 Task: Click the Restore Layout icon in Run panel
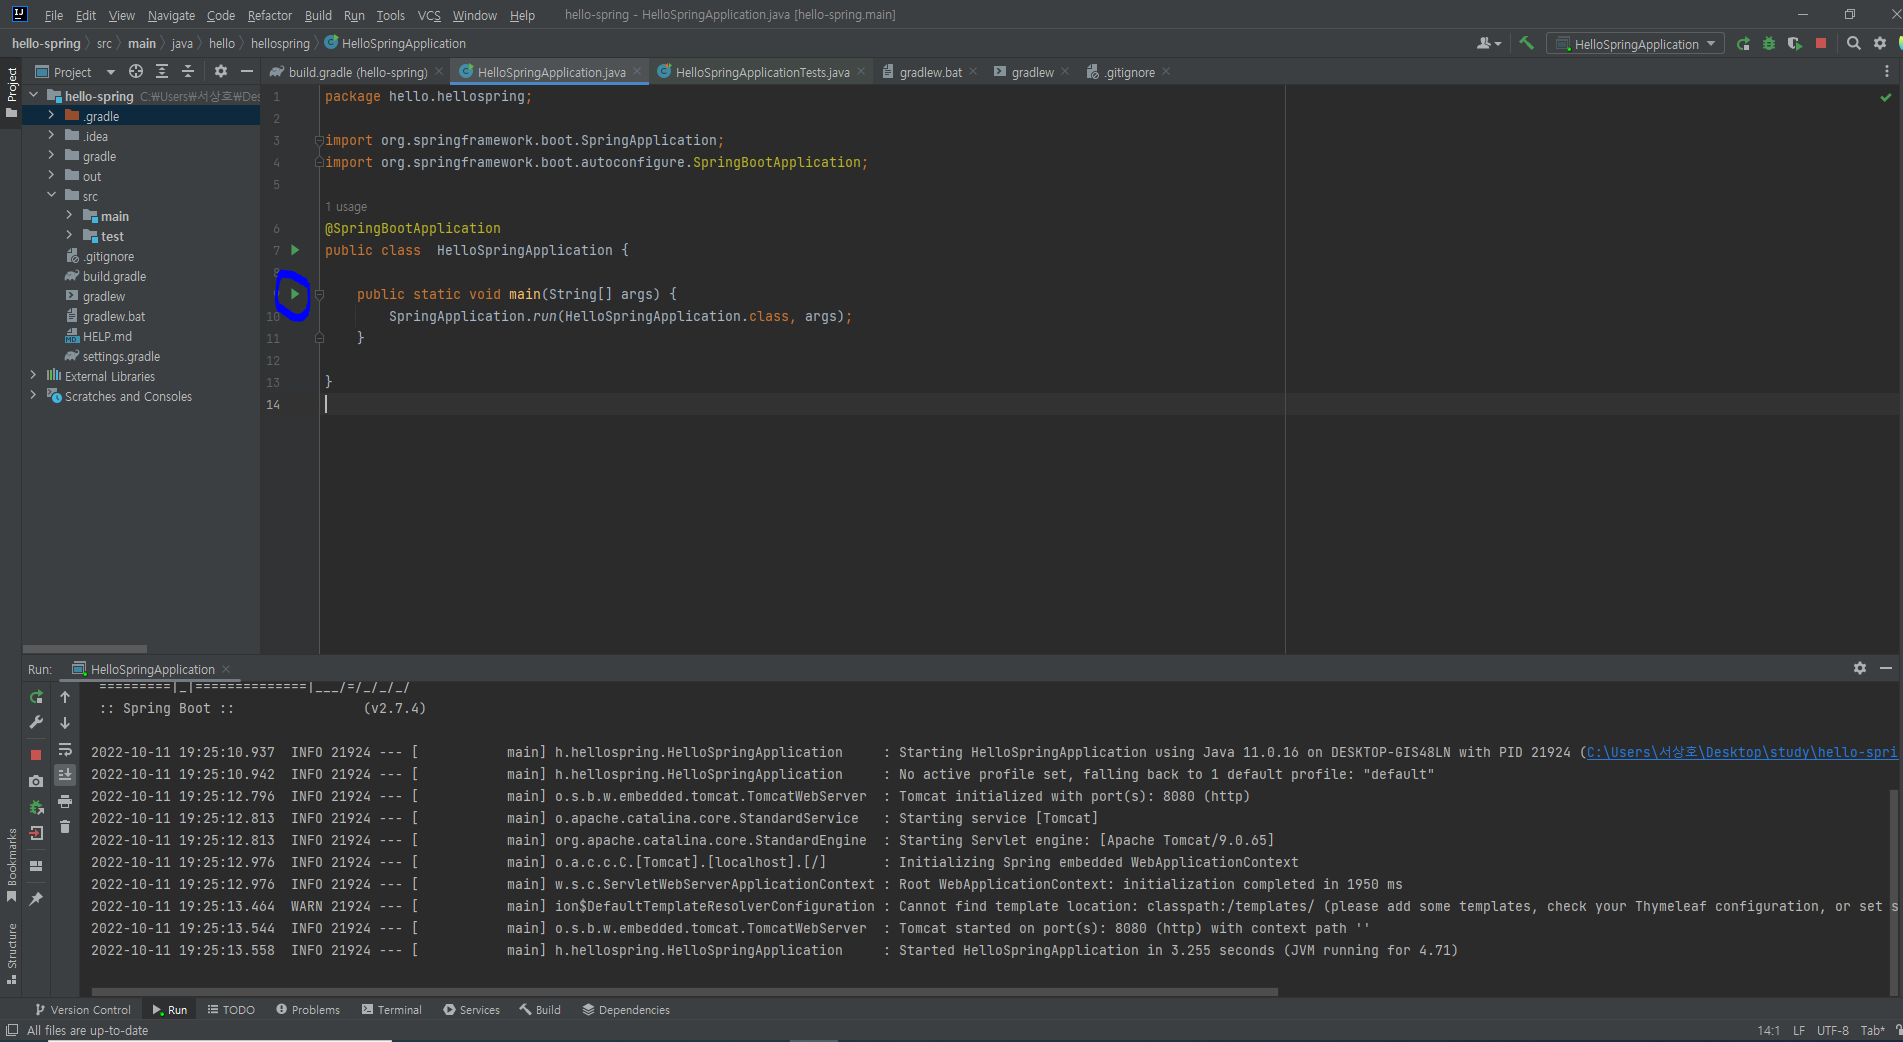(37, 866)
